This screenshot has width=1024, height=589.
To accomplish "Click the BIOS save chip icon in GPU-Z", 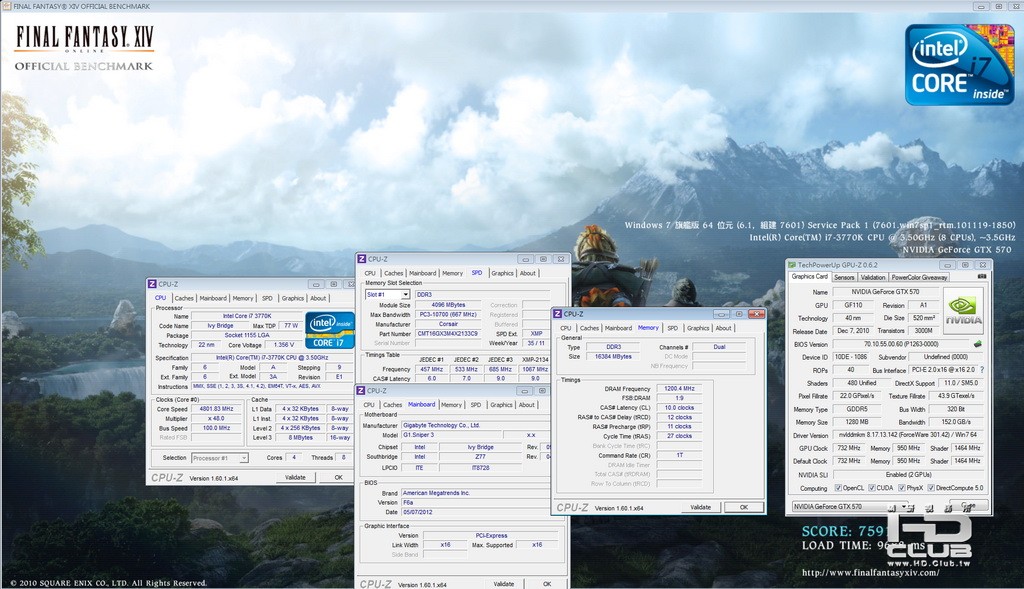I will [978, 343].
